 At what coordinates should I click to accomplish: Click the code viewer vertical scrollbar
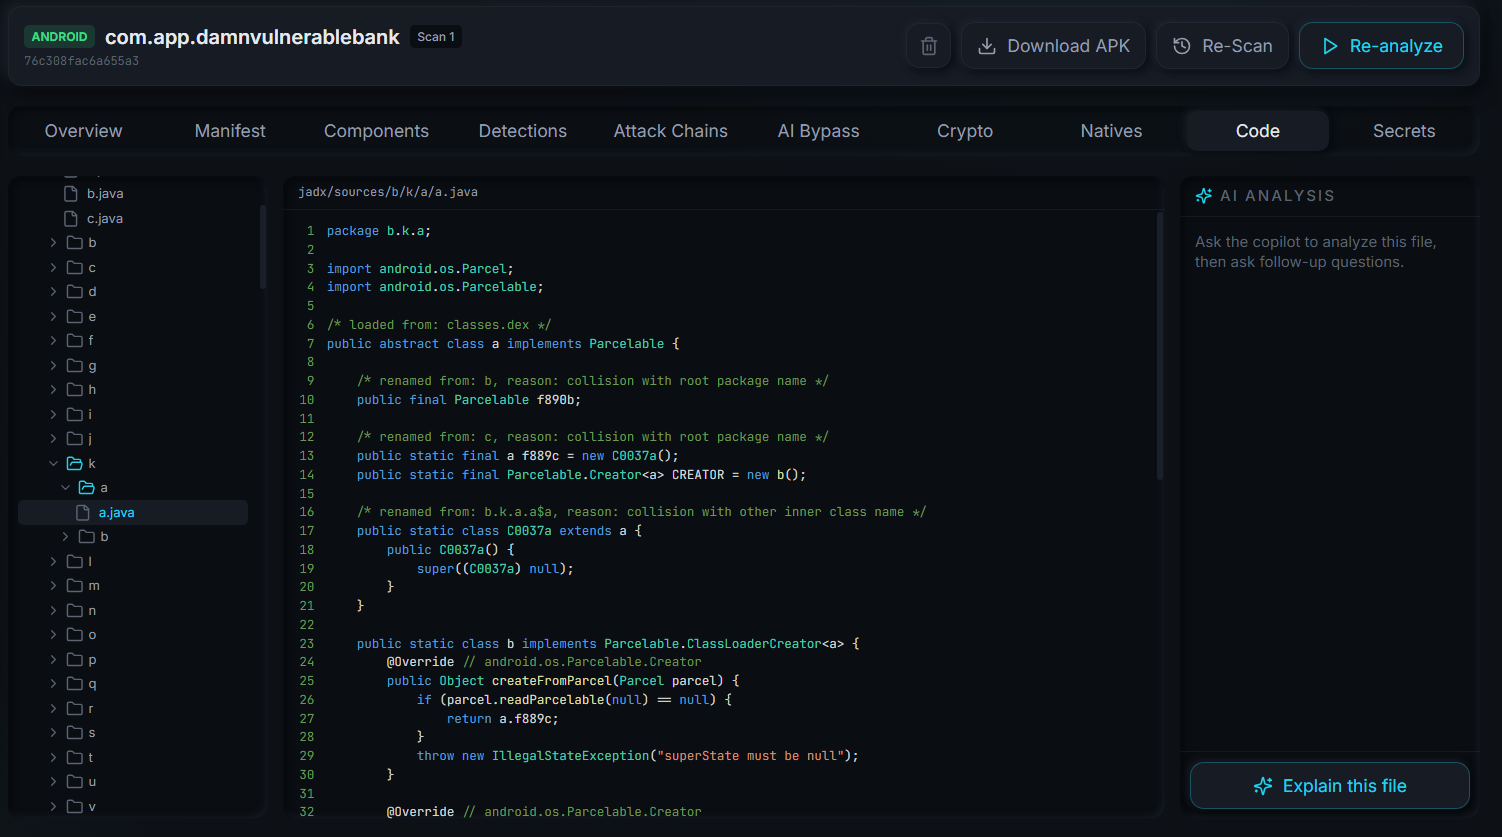pyautogui.click(x=1159, y=346)
